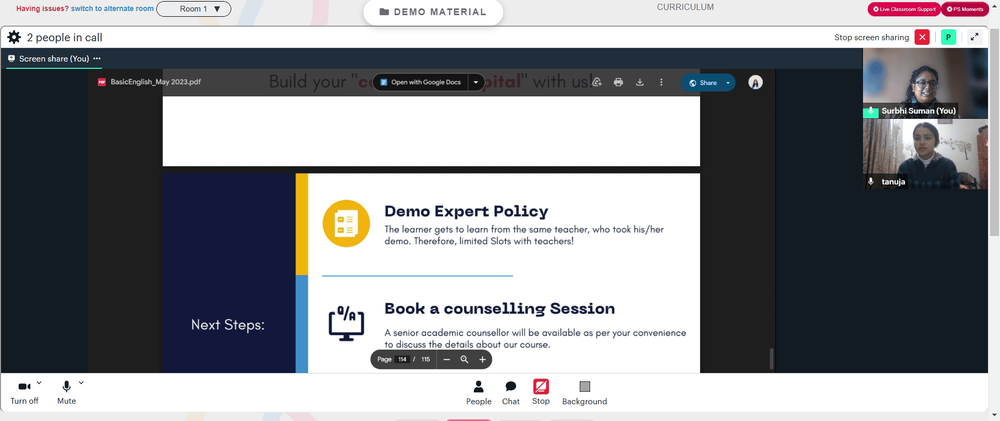Open call settings gear icon
Image resolution: width=1000 pixels, height=421 pixels.
tap(14, 37)
